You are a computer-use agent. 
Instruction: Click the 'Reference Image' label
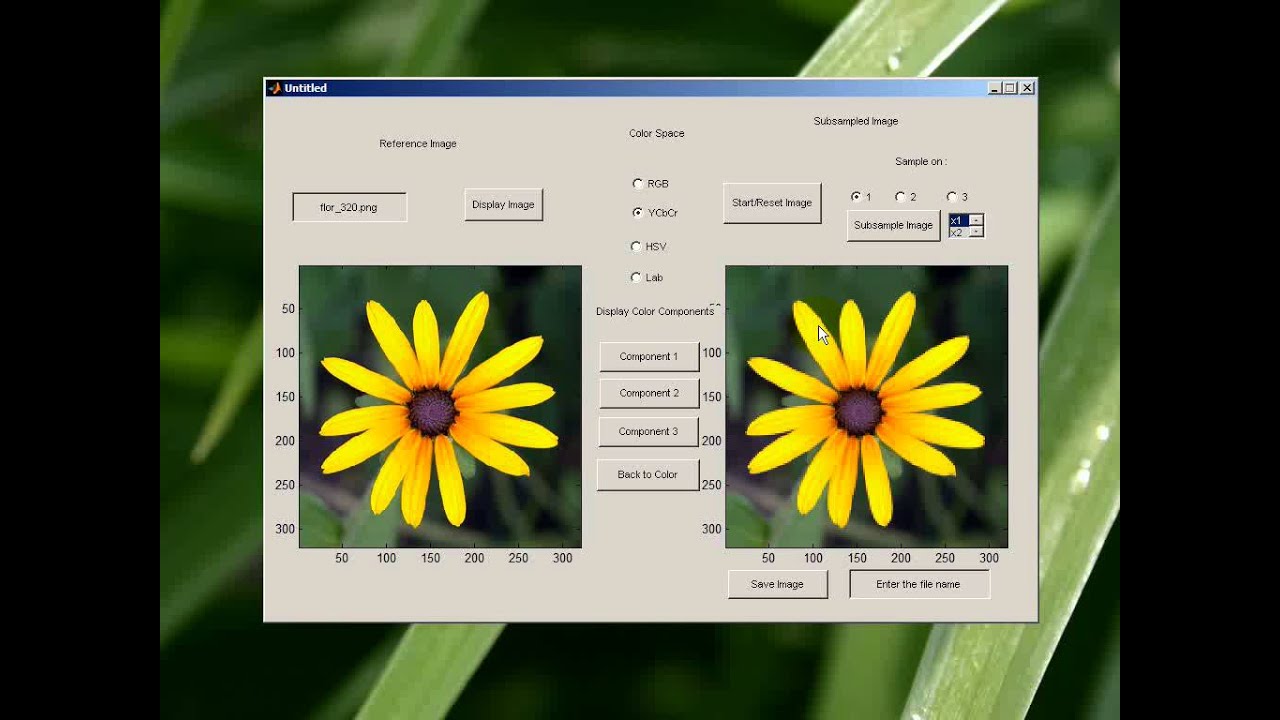coord(418,144)
